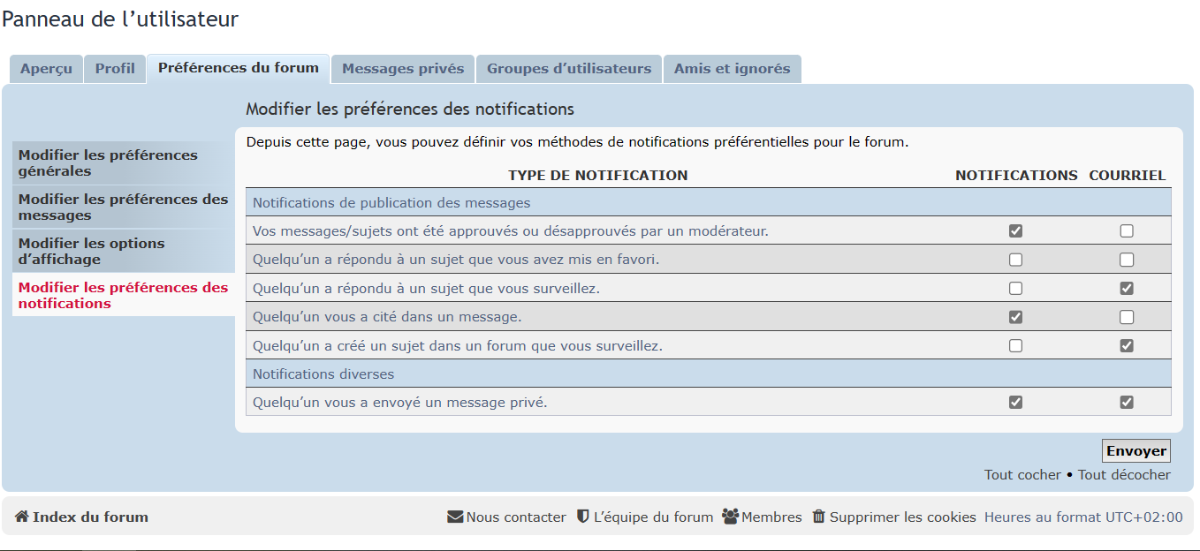This screenshot has width=1200, height=551.
Task: Enable Courriel for quoted in a message
Action: click(x=1127, y=317)
